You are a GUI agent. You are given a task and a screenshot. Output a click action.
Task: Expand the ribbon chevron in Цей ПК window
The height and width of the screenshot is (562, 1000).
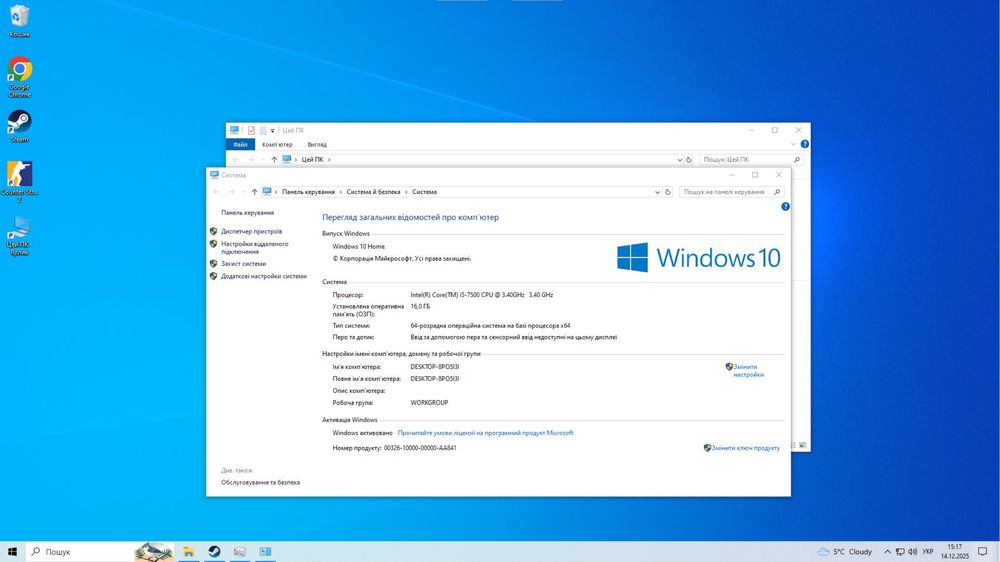(x=793, y=144)
